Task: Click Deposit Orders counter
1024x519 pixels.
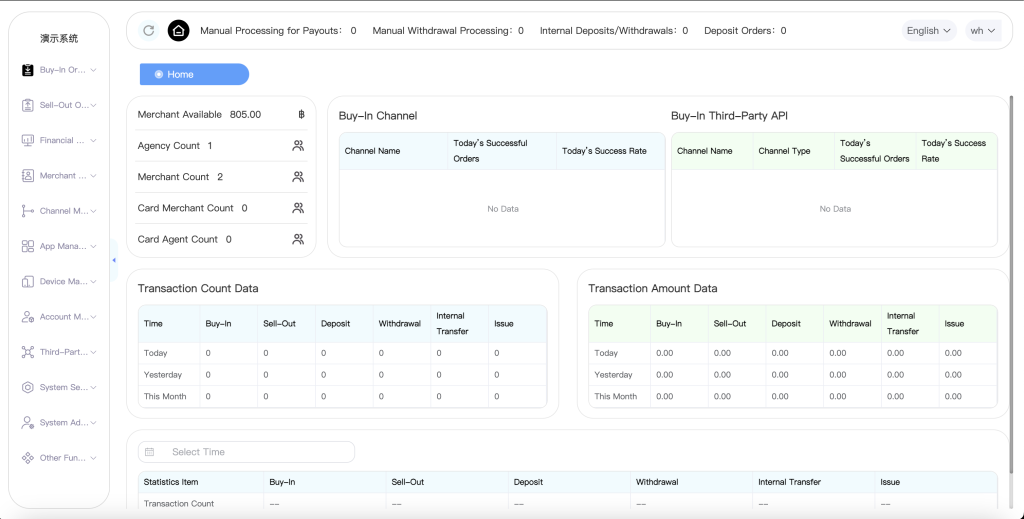Action: (x=745, y=31)
